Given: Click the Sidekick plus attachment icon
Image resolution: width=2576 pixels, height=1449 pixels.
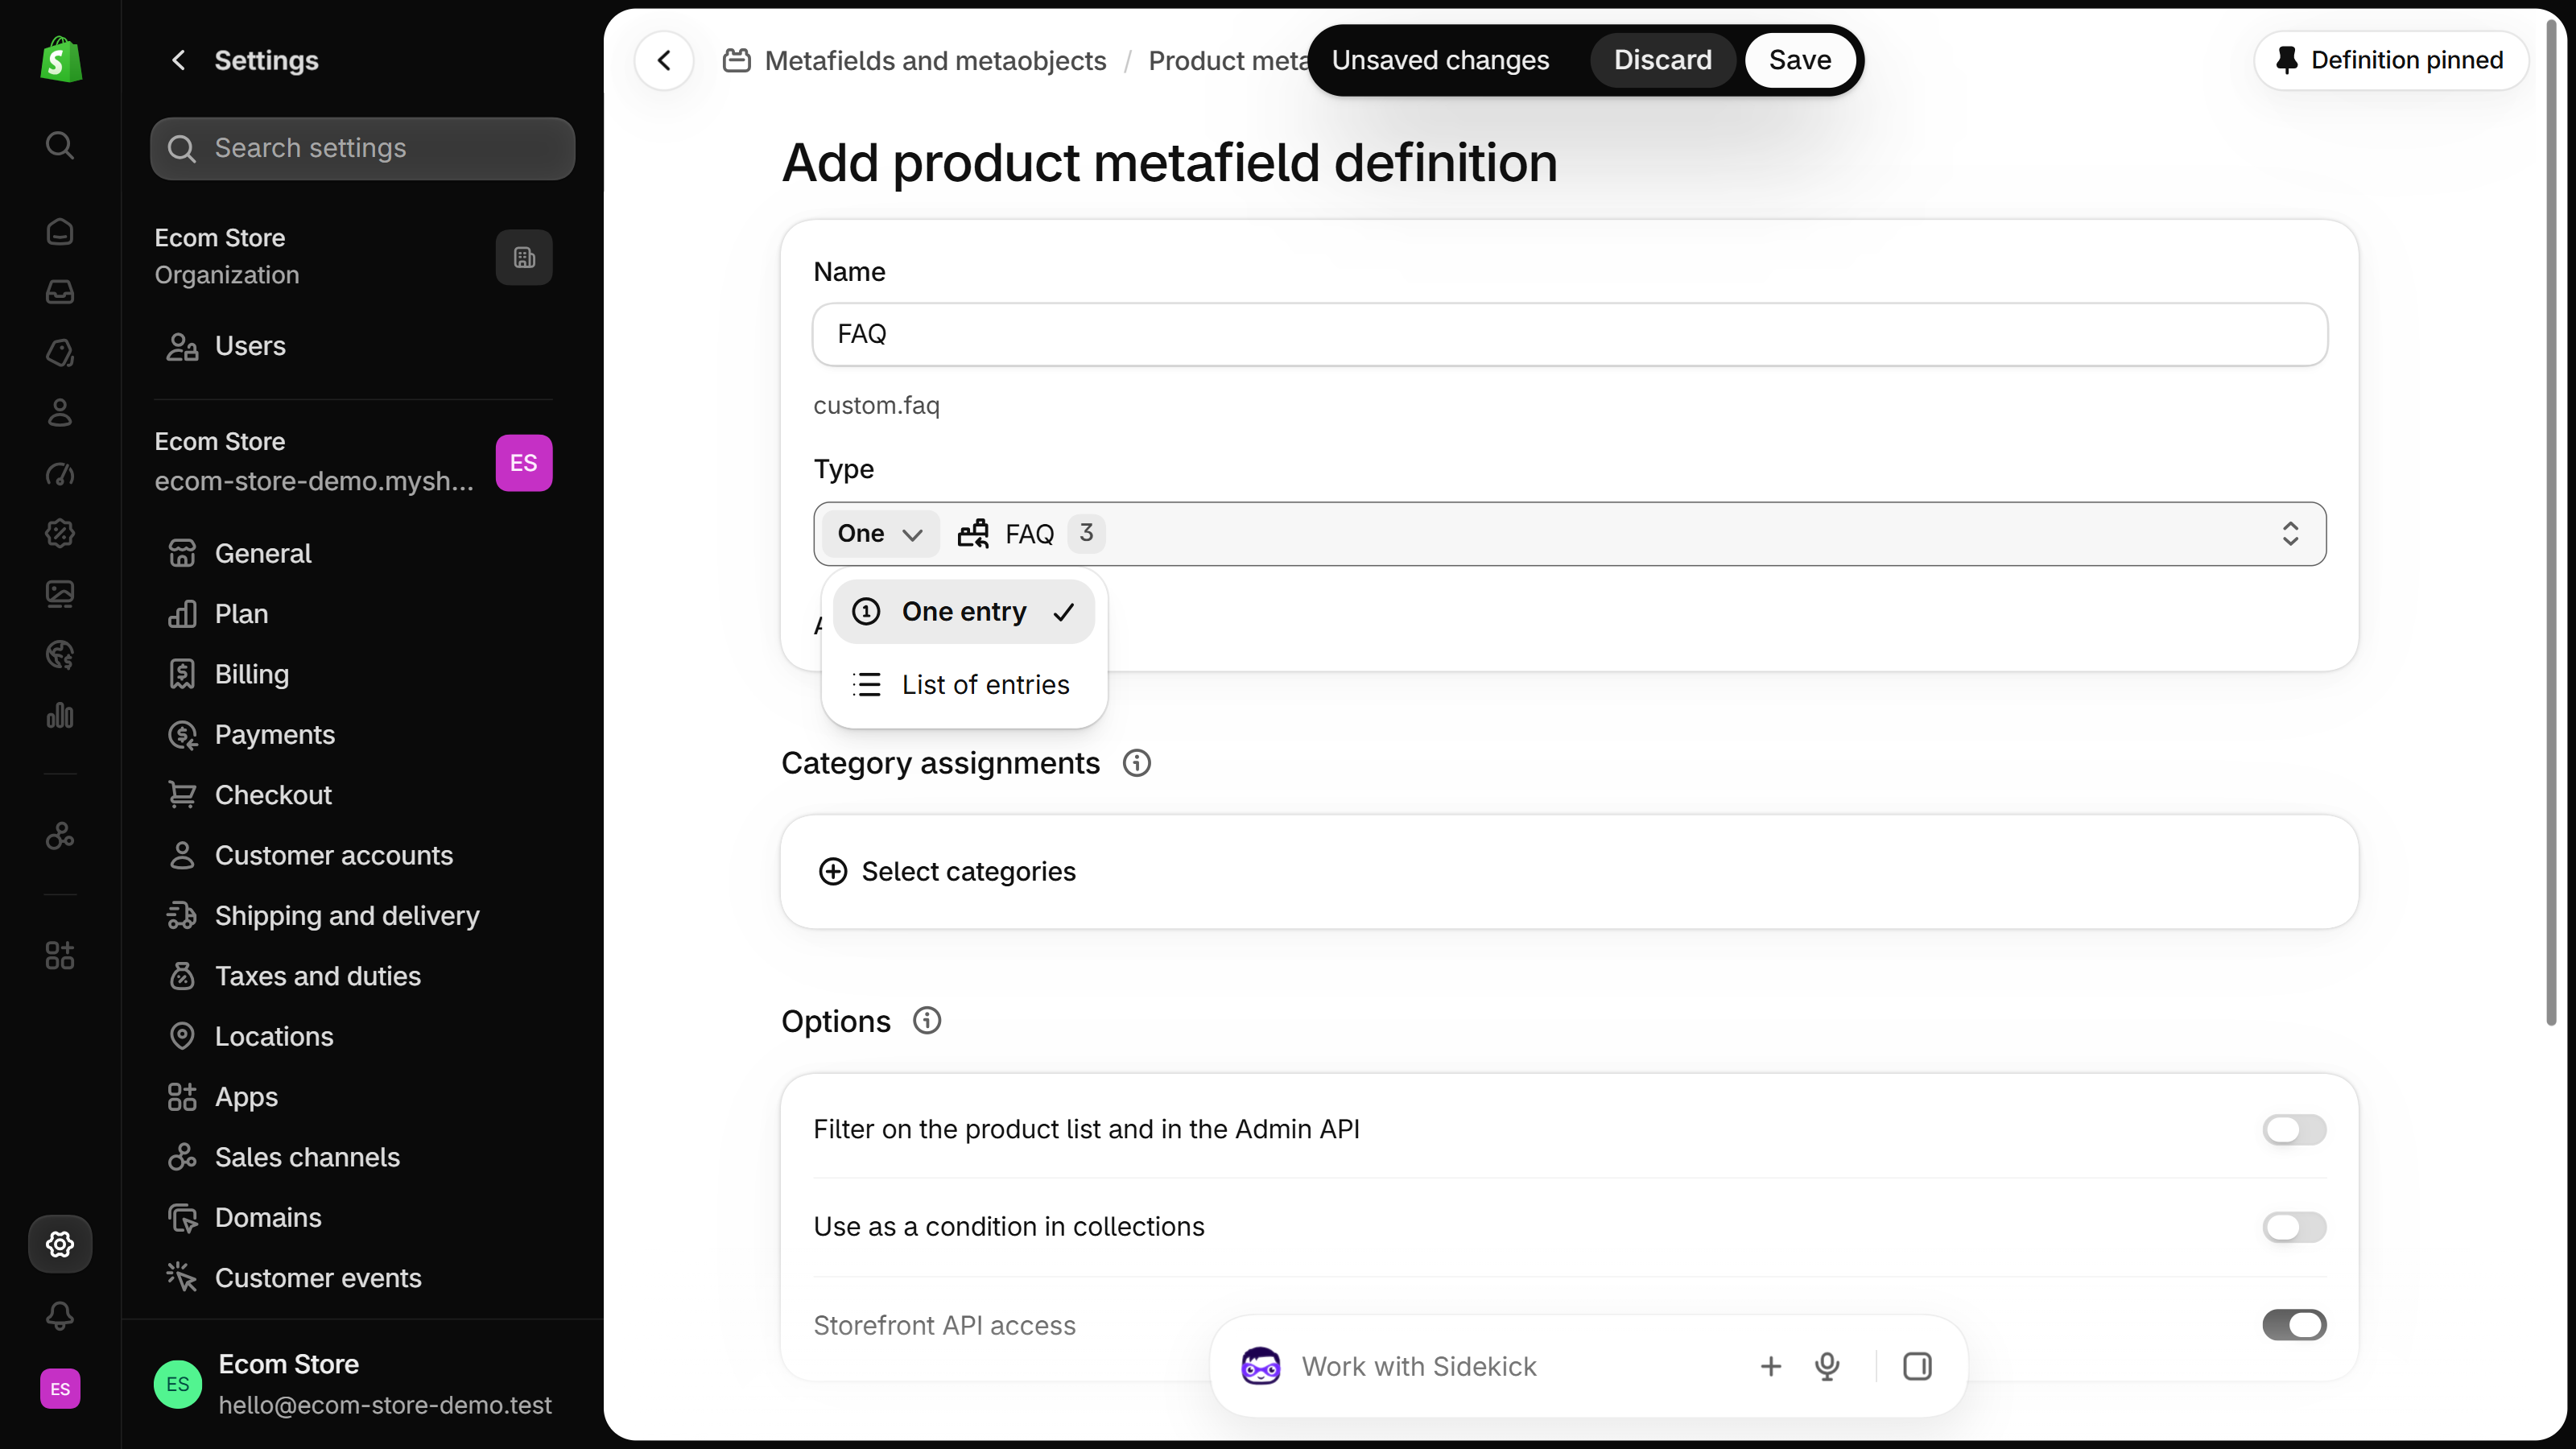Looking at the screenshot, I should click(x=1771, y=1366).
